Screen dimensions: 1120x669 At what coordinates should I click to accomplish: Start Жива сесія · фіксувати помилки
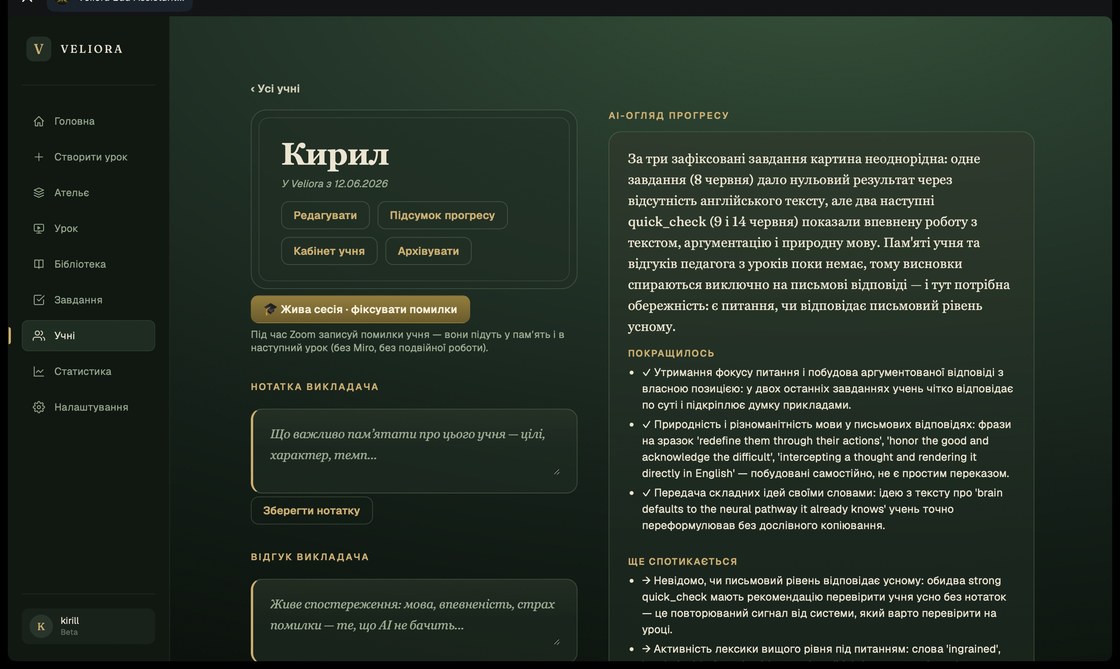(x=360, y=309)
